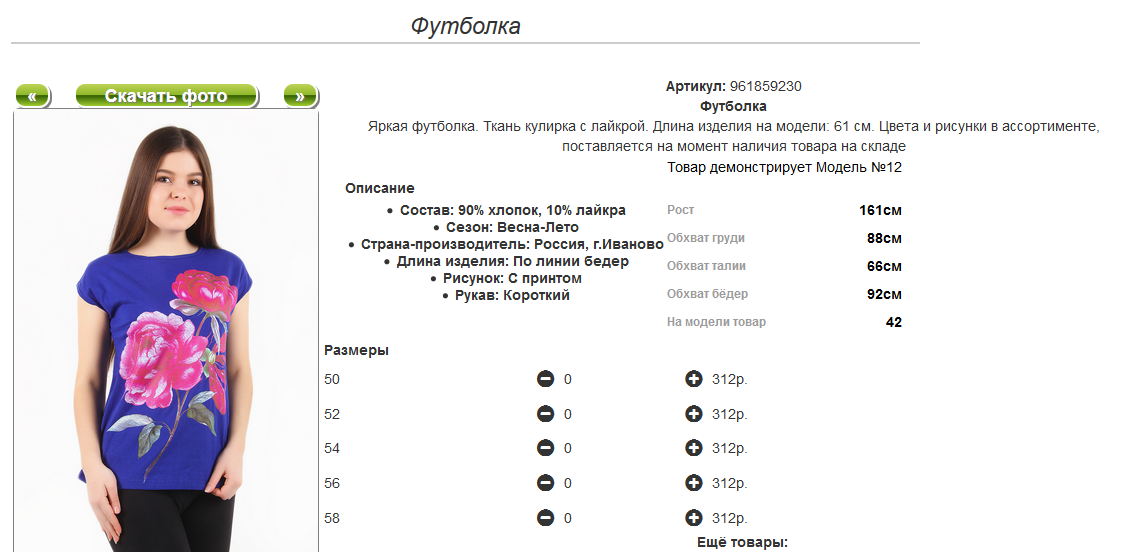Select the quantity value for size 50
This screenshot has height=552, width=1126.
tap(567, 379)
